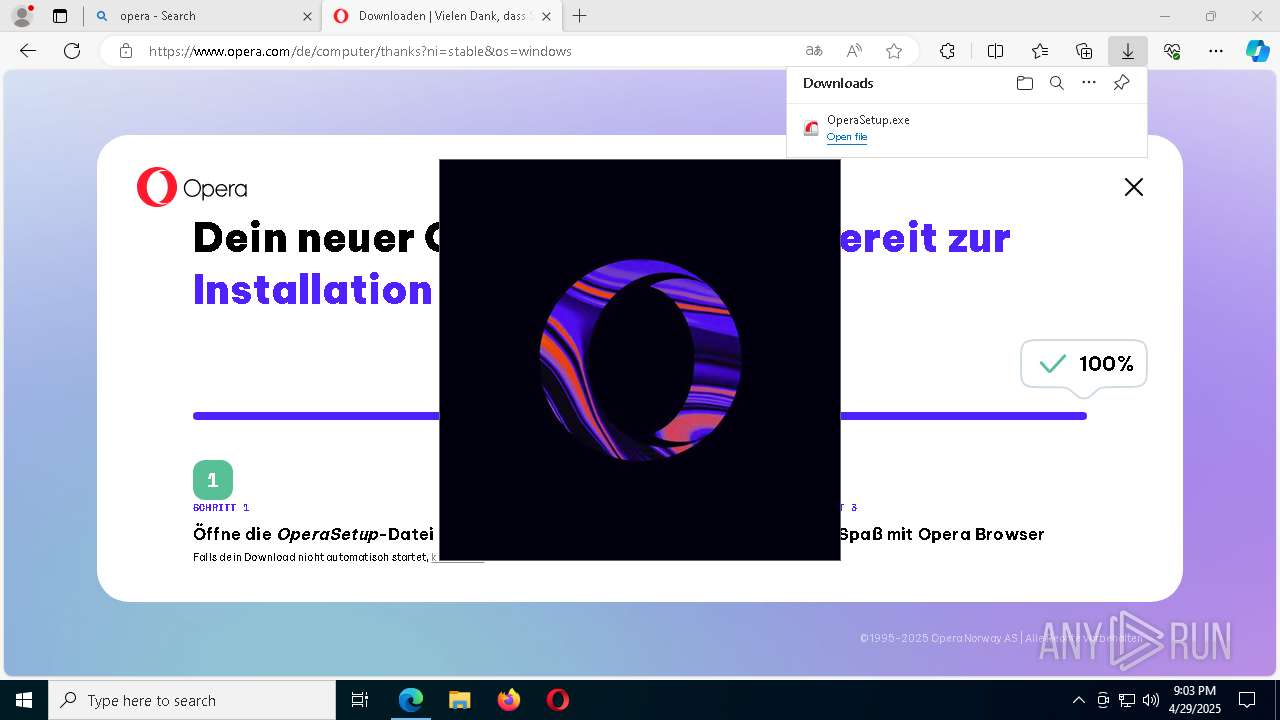Search downloads in Downloads panel
The width and height of the screenshot is (1280, 720).
(1056, 83)
